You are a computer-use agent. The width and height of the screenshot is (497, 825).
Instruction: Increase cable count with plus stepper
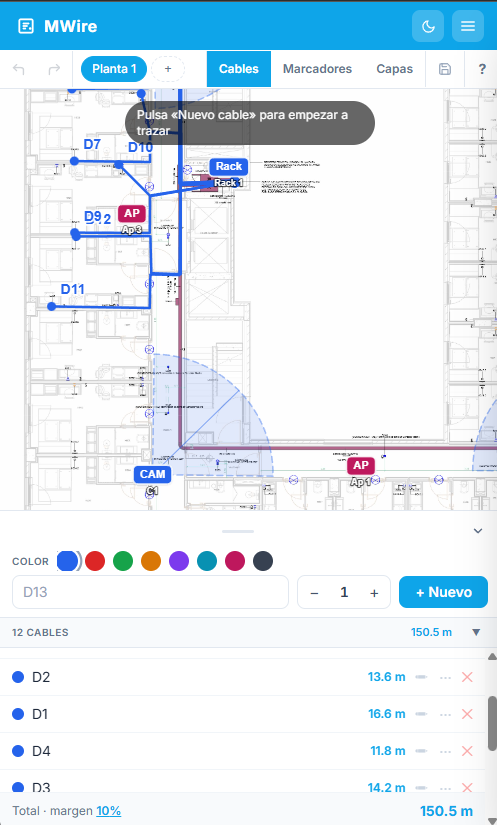374,593
